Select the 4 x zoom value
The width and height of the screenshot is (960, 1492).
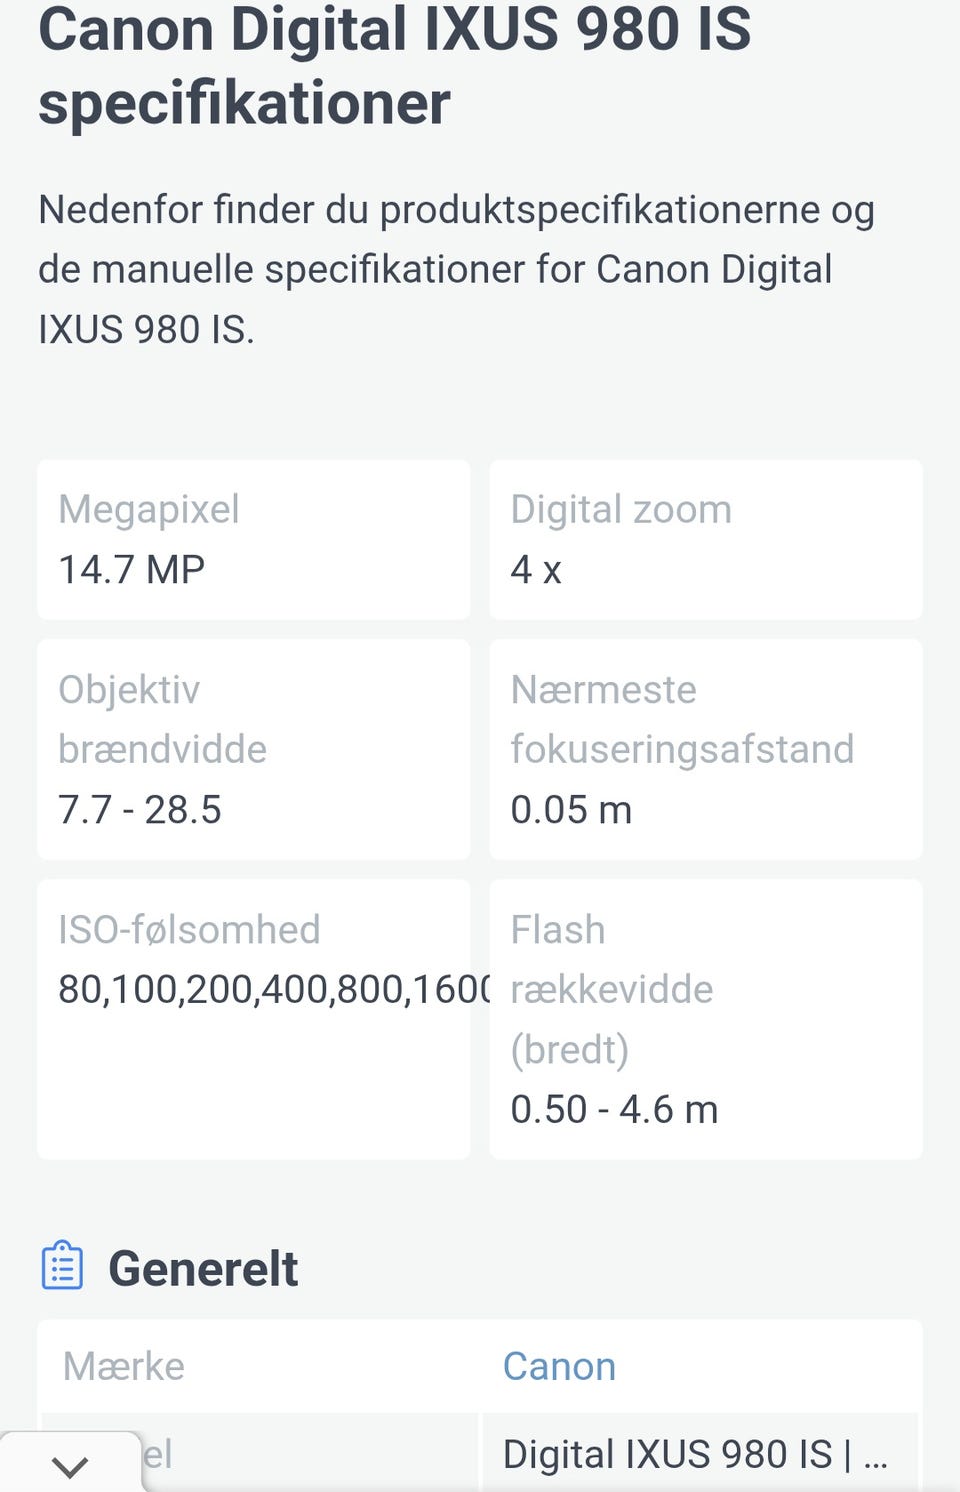pyautogui.click(x=536, y=569)
